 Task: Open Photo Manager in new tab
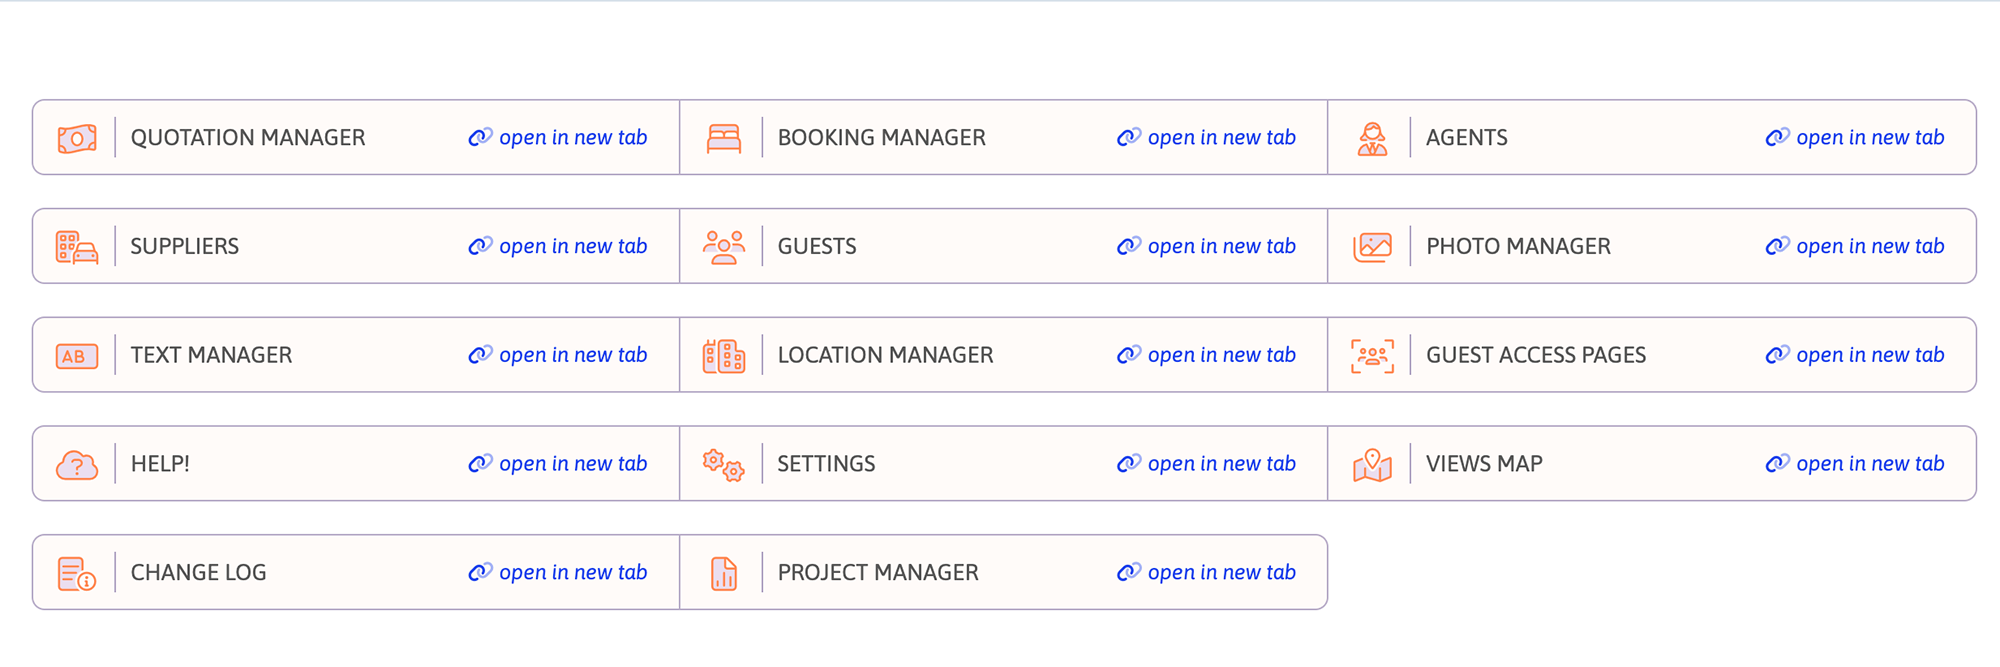click(1870, 247)
